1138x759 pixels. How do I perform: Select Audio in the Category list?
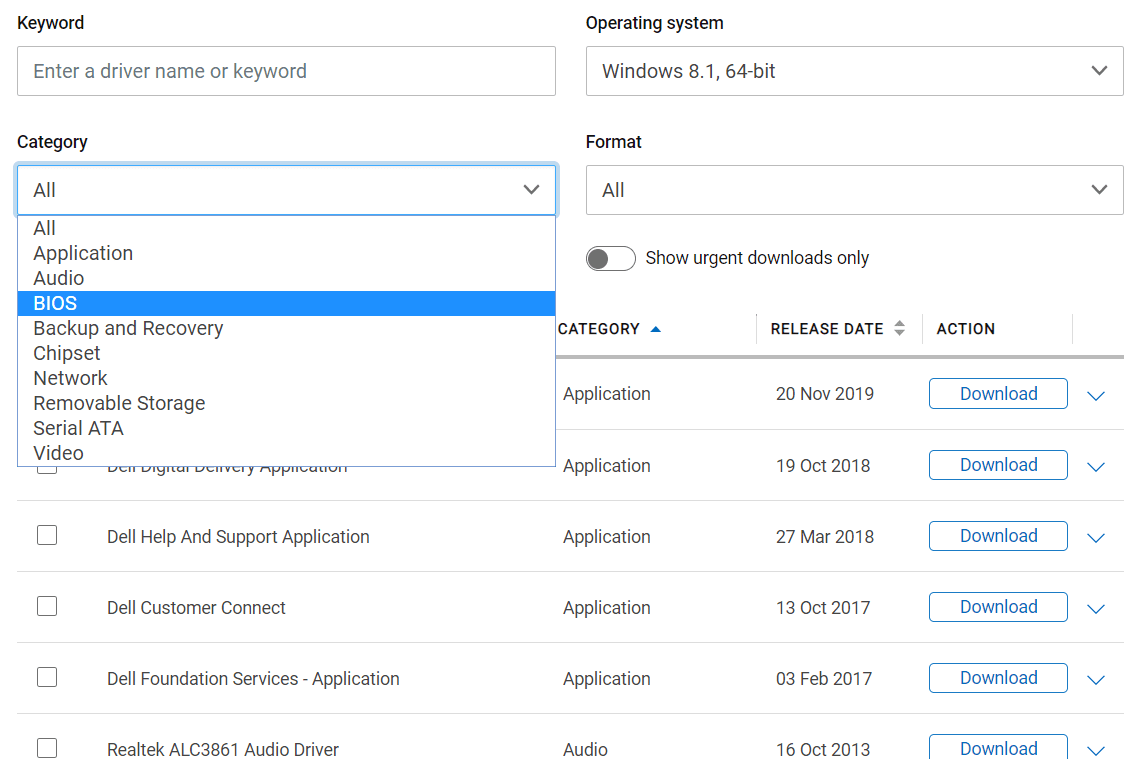(286, 279)
